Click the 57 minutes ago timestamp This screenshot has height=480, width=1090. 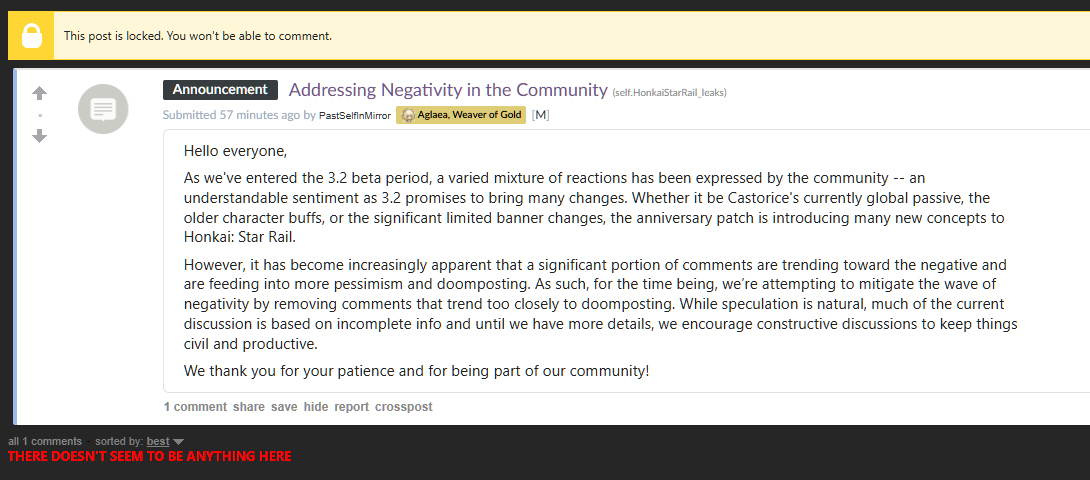[x=260, y=115]
